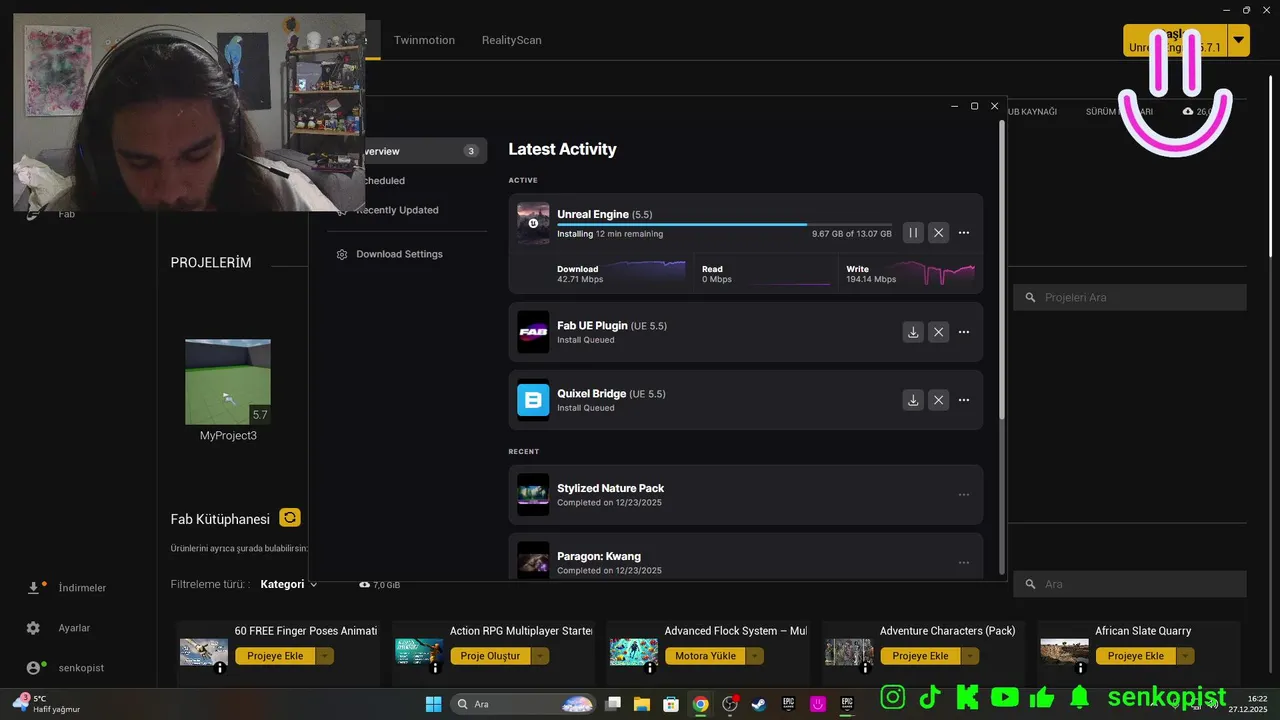The height and width of the screenshot is (720, 1280).
Task: Cancel the Unreal Engine 5.5 install
Action: [x=938, y=233]
